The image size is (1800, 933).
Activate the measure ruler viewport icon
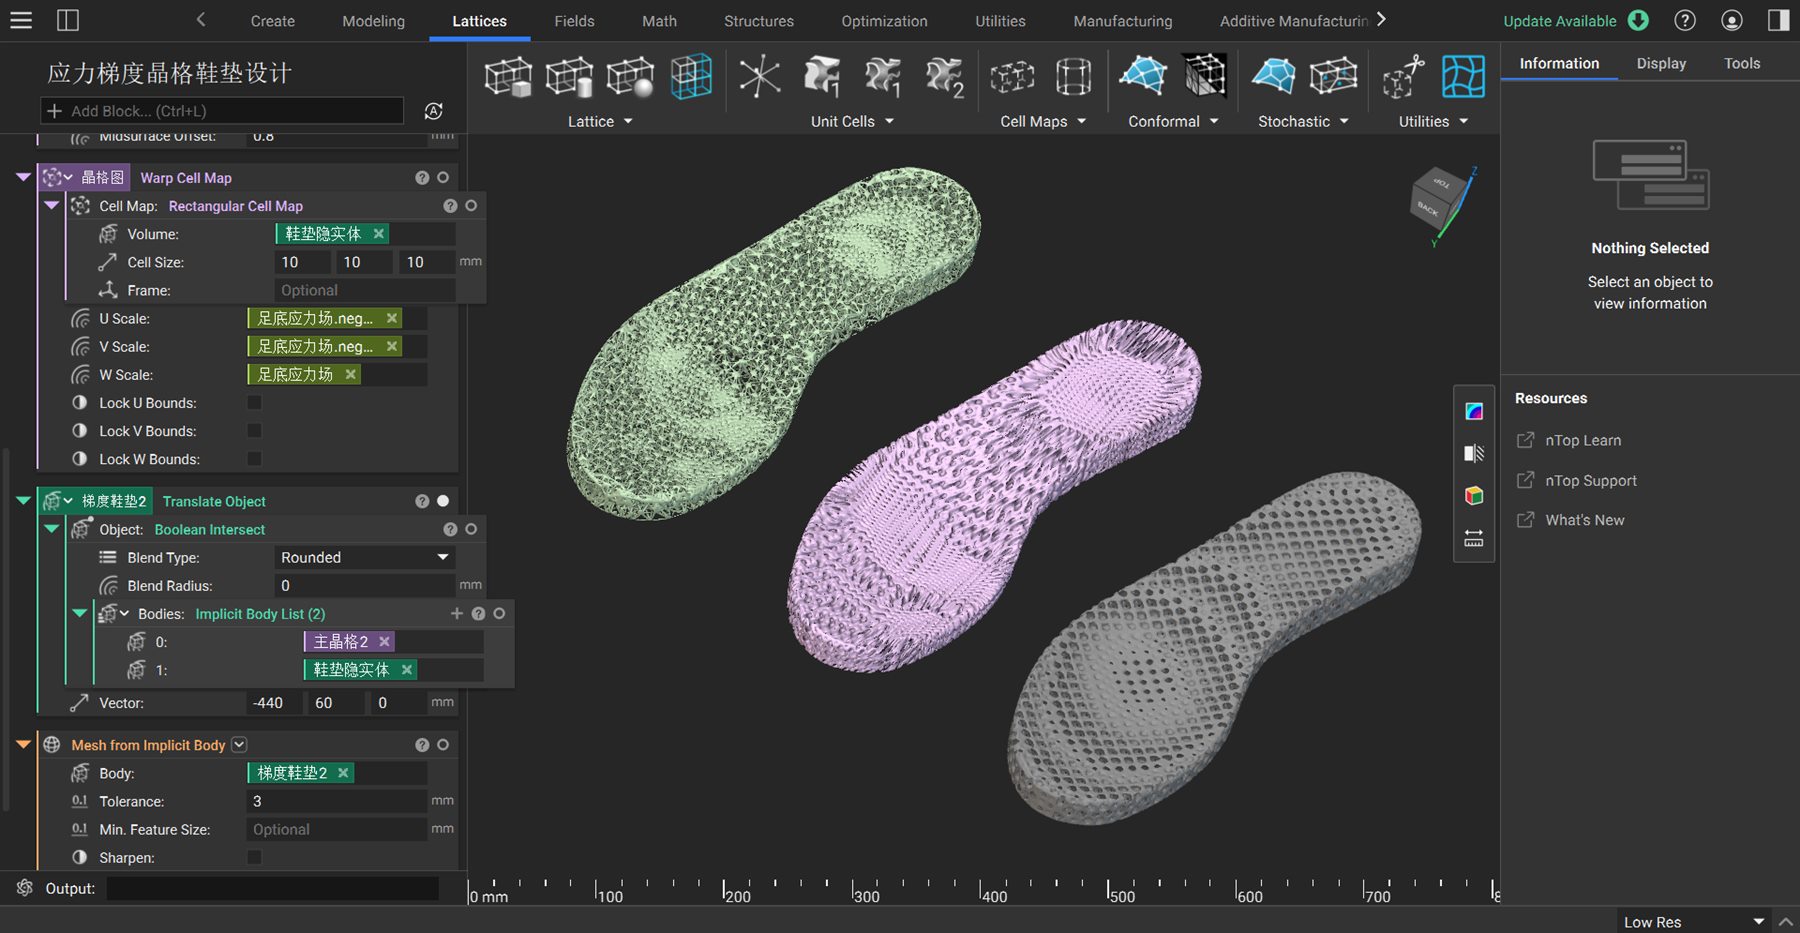coord(1474,539)
